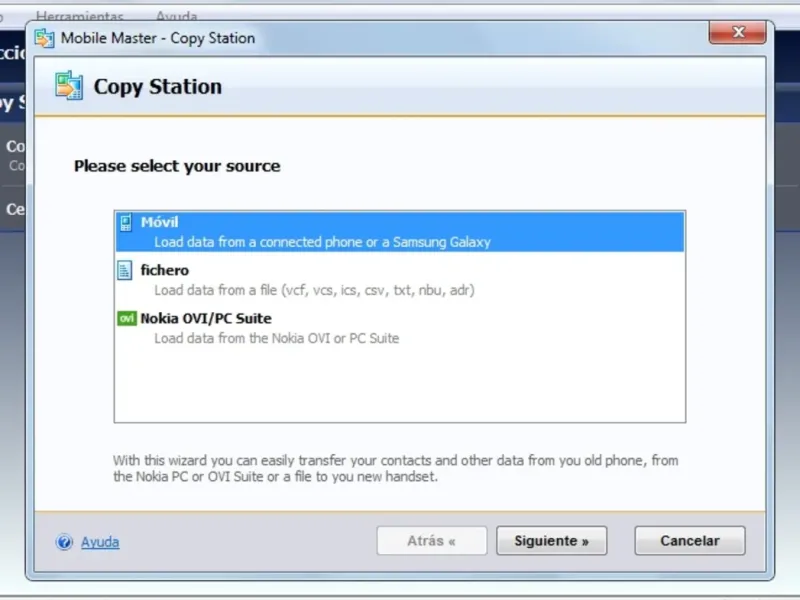Viewport: 800px width, 600px height.
Task: Click the wizard description text paragraph
Action: 396,468
